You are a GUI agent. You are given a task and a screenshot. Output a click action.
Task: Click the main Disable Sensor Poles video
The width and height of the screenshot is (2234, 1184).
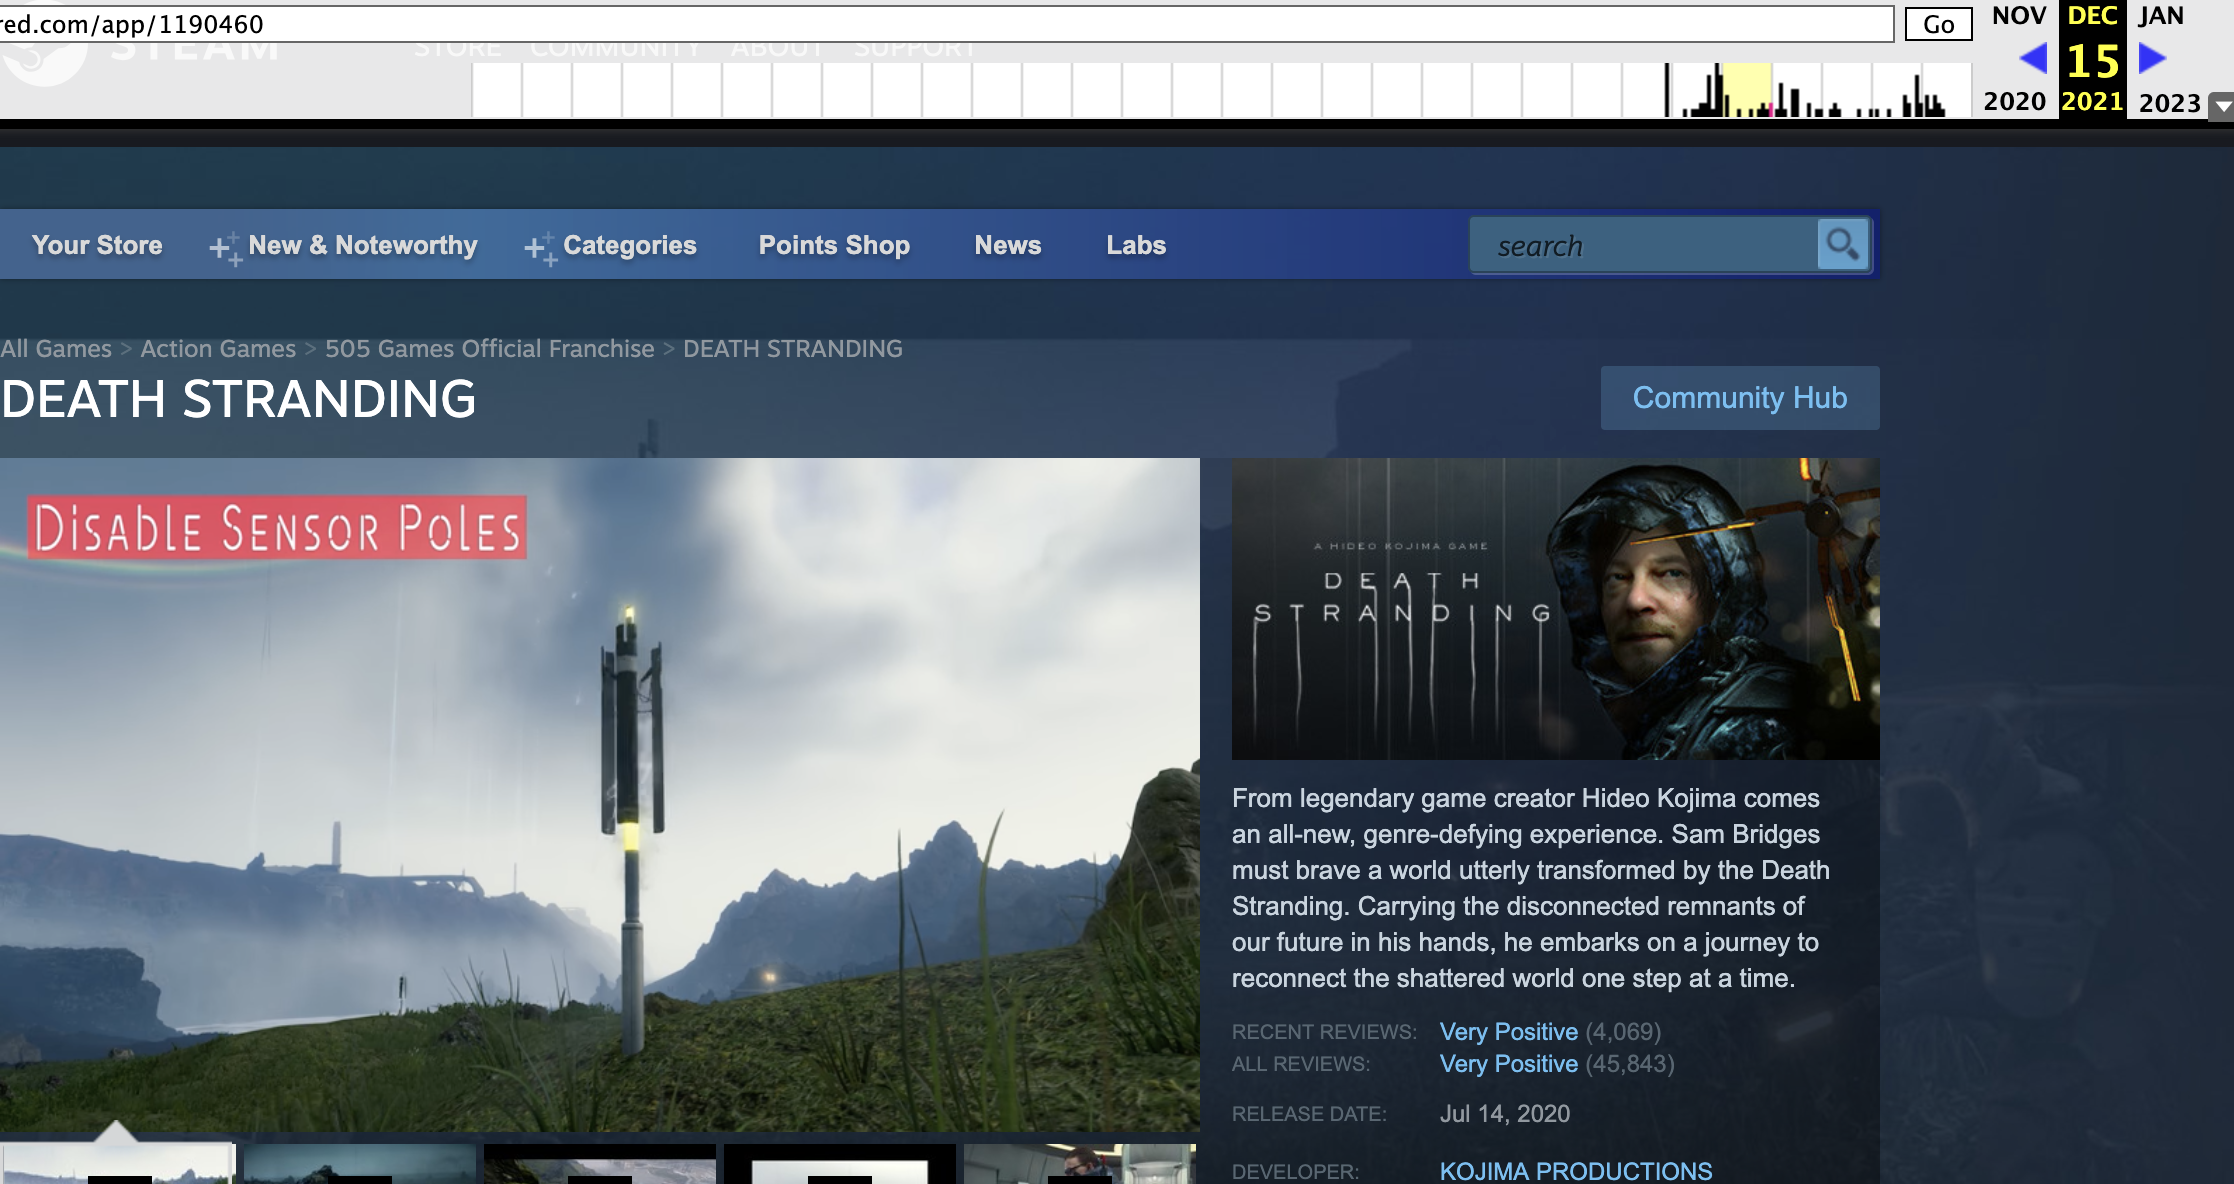600,795
